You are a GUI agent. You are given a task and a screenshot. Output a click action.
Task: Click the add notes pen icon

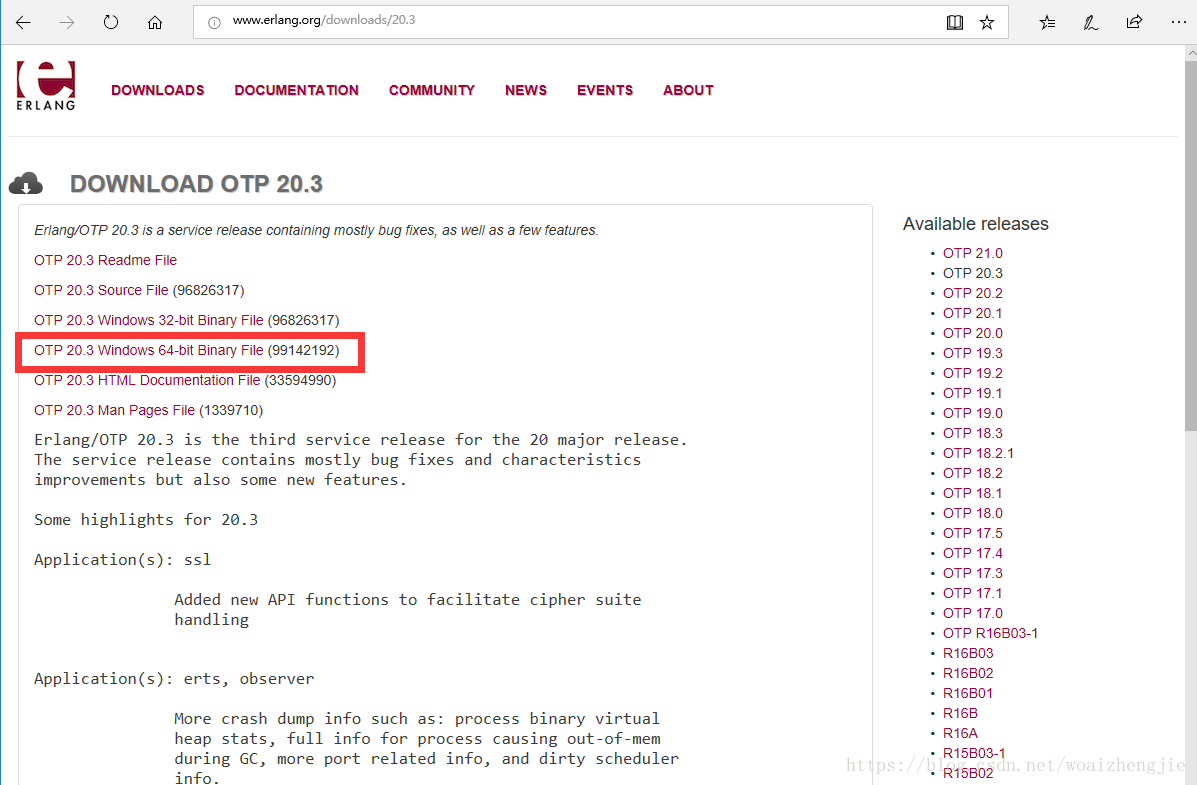tap(1090, 22)
